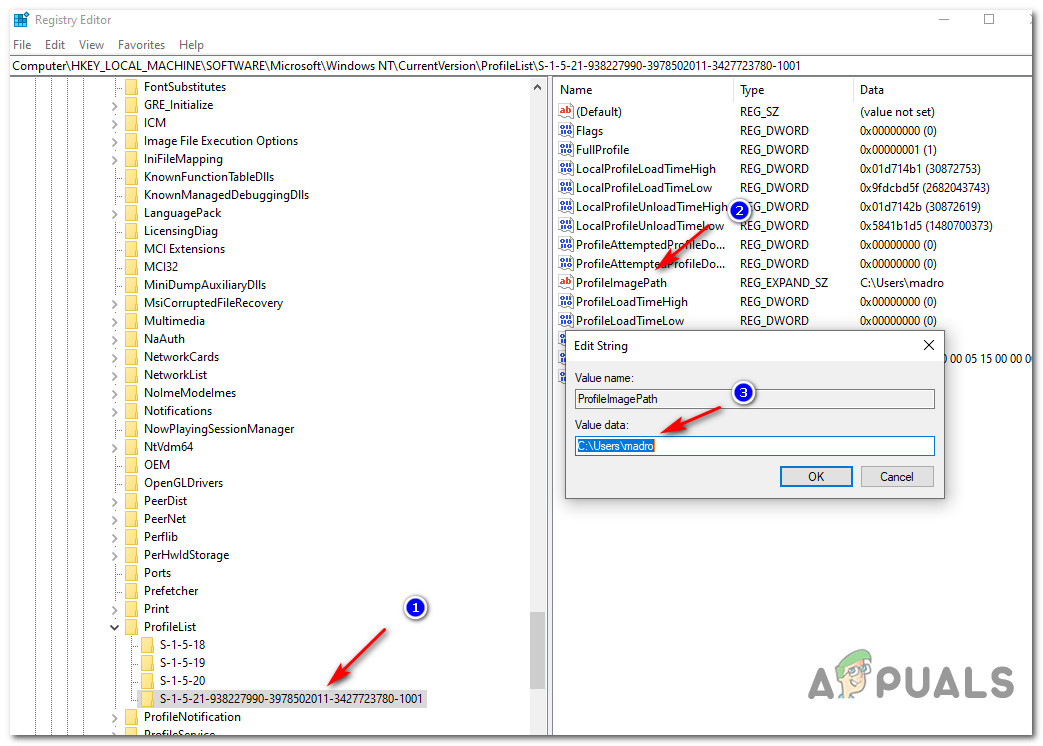Viewport: 1043px width, 746px height.
Task: Select the ICM folder icon
Action: 131,123
